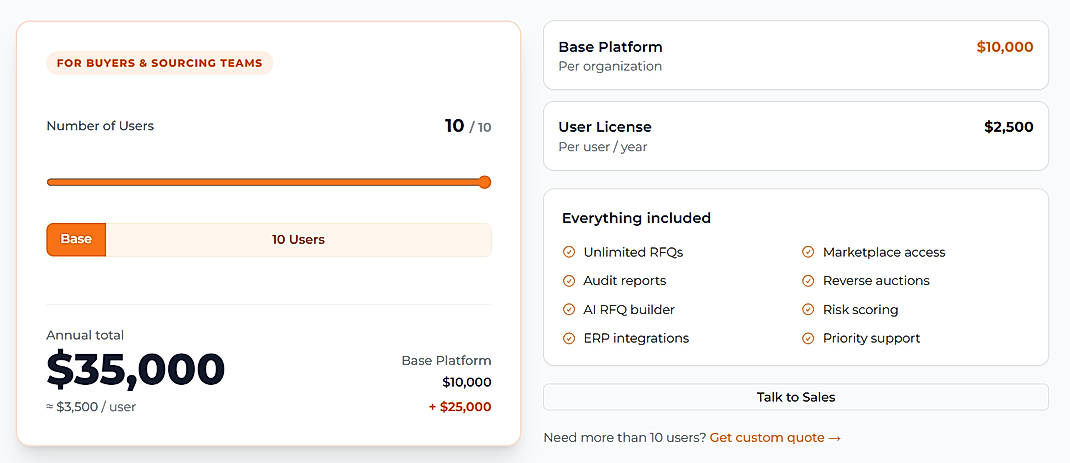Click the For Buyers & Sourcing Teams badge
The height and width of the screenshot is (463, 1070).
pyautogui.click(x=160, y=63)
